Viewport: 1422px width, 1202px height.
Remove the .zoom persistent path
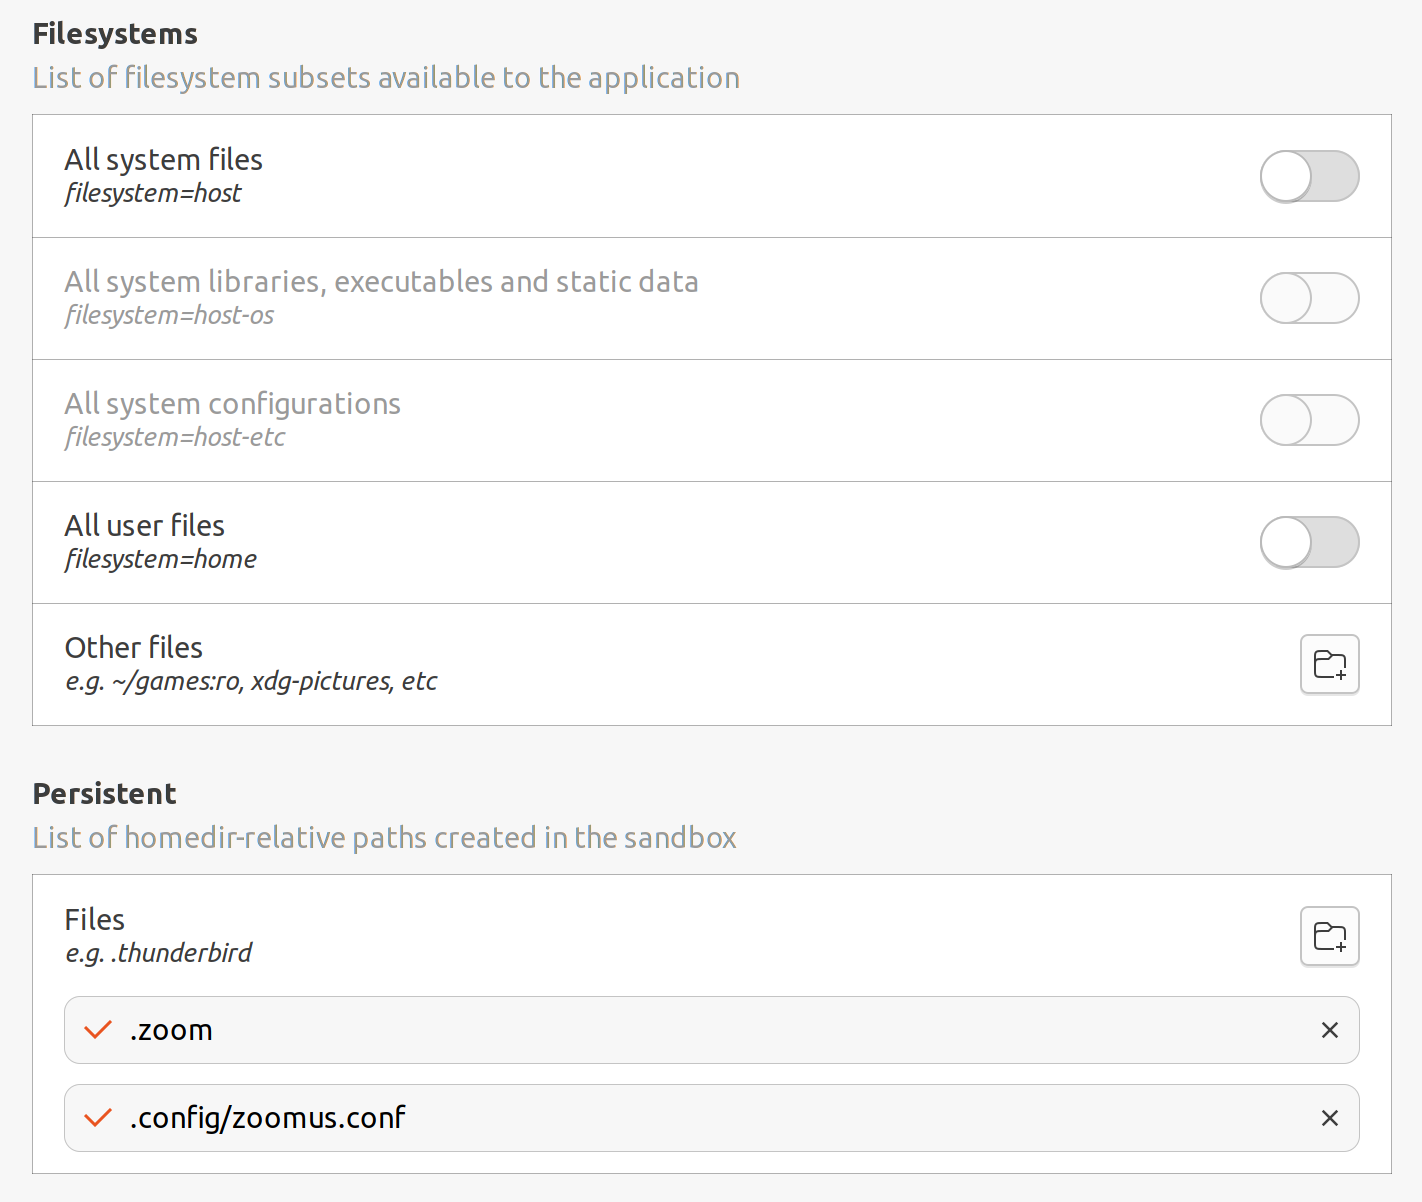point(1330,1030)
